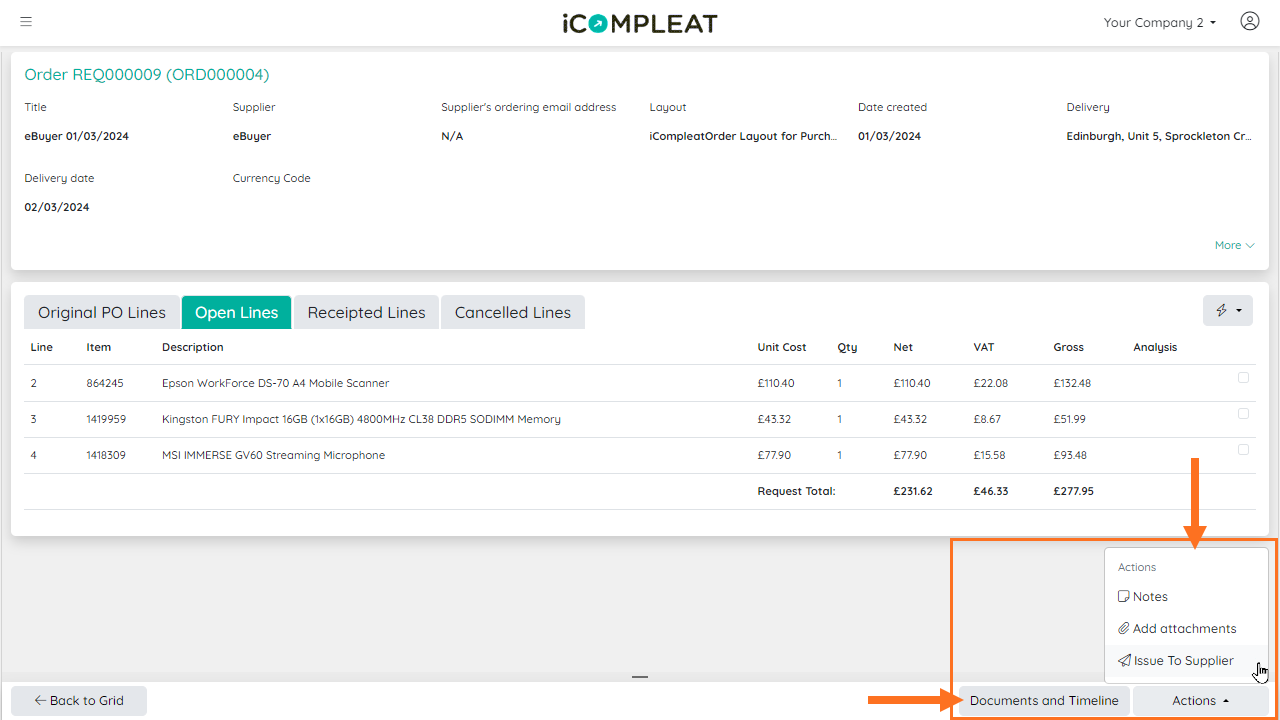The height and width of the screenshot is (720, 1280).
Task: Click the iCompleat logo
Action: (x=640, y=22)
